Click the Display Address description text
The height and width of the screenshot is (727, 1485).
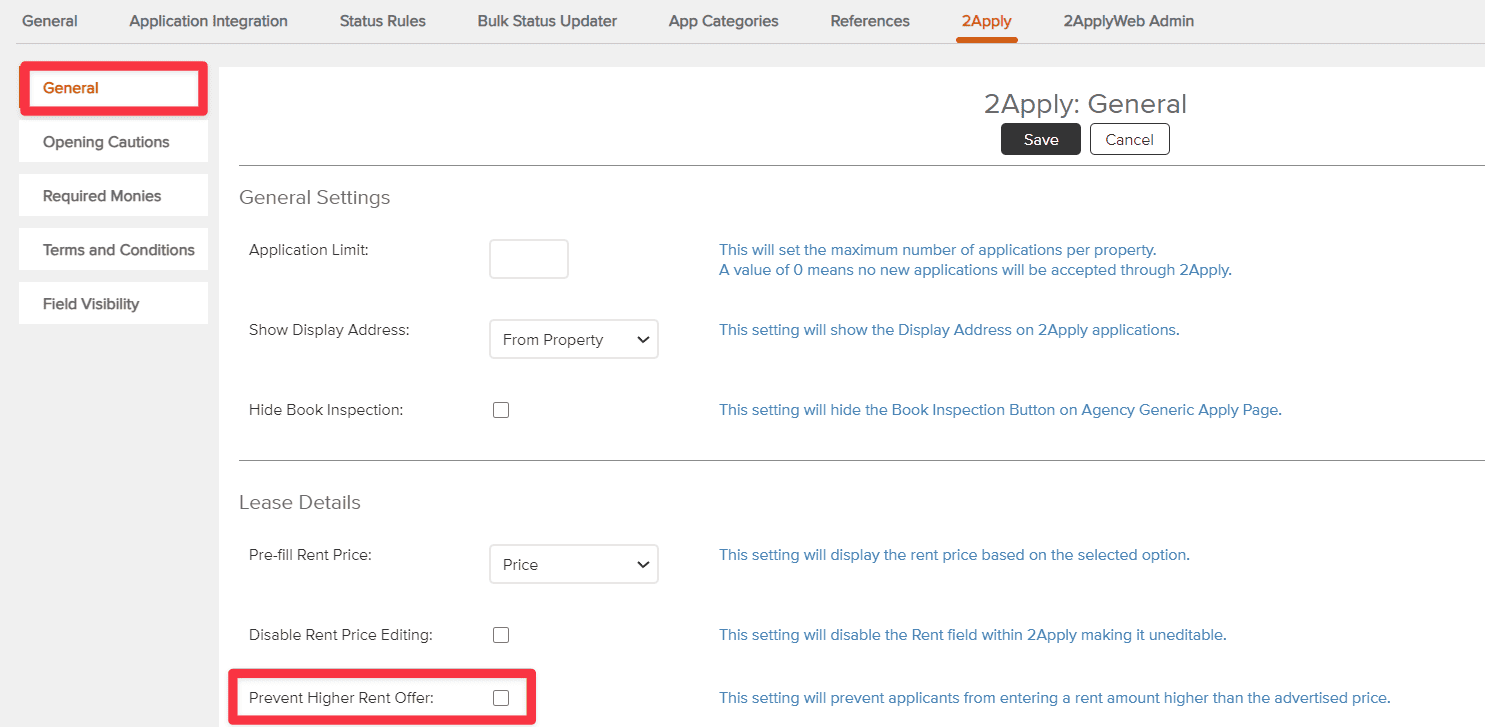(949, 329)
